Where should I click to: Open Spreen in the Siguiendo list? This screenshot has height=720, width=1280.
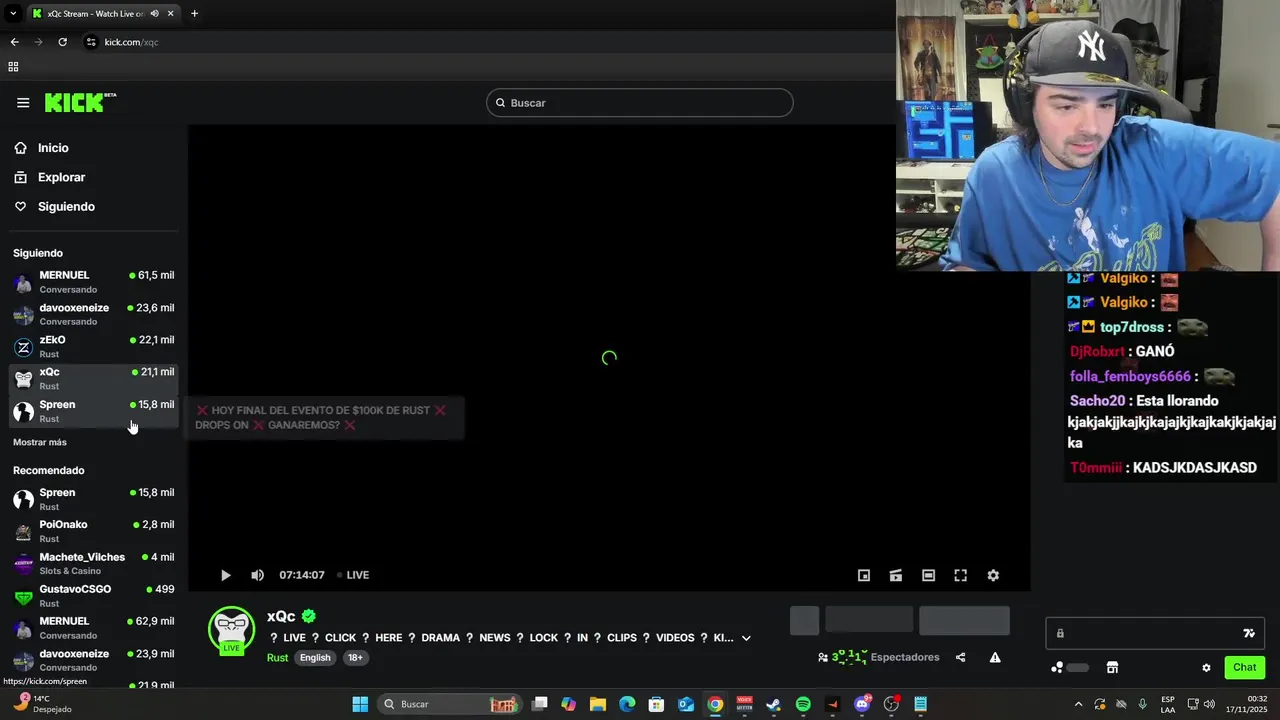(x=94, y=410)
